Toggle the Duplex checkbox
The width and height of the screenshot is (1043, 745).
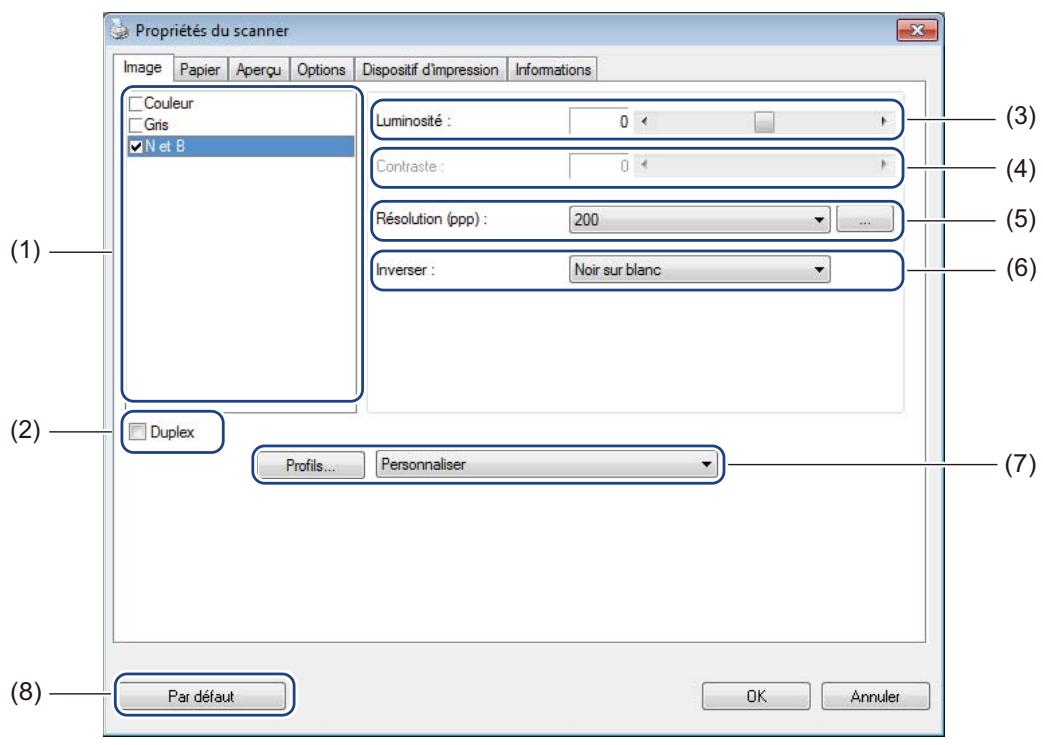coord(138,432)
